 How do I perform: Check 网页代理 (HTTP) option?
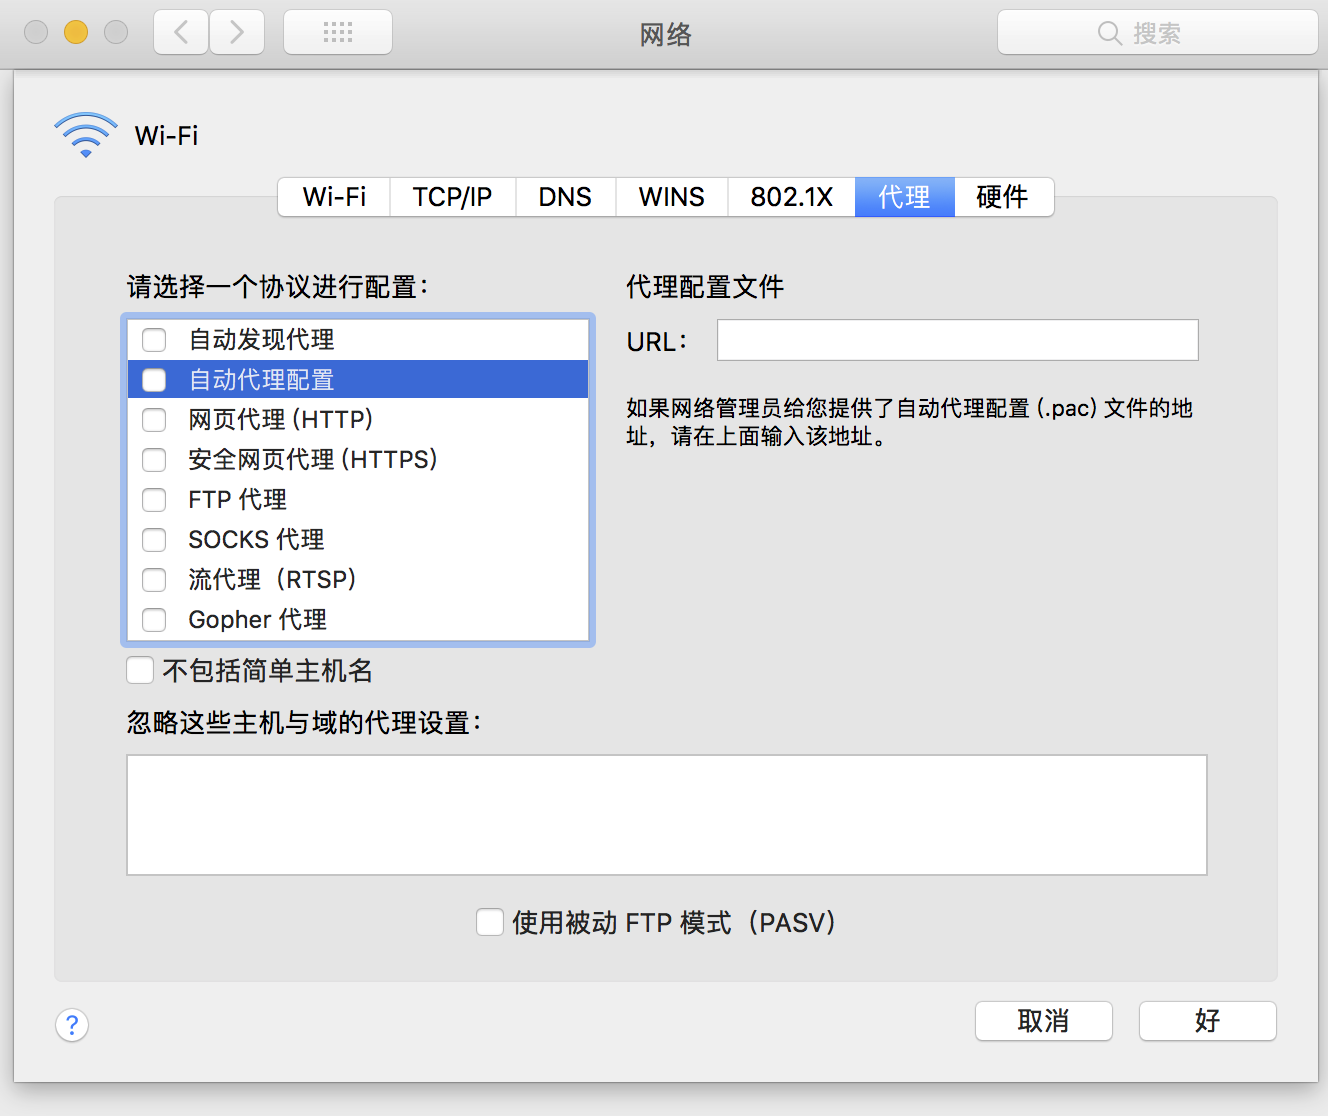click(x=154, y=420)
